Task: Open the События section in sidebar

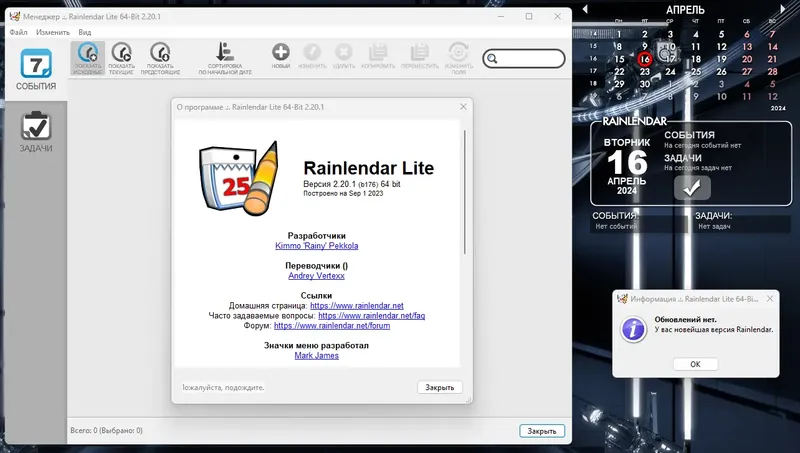Action: pyautogui.click(x=36, y=70)
